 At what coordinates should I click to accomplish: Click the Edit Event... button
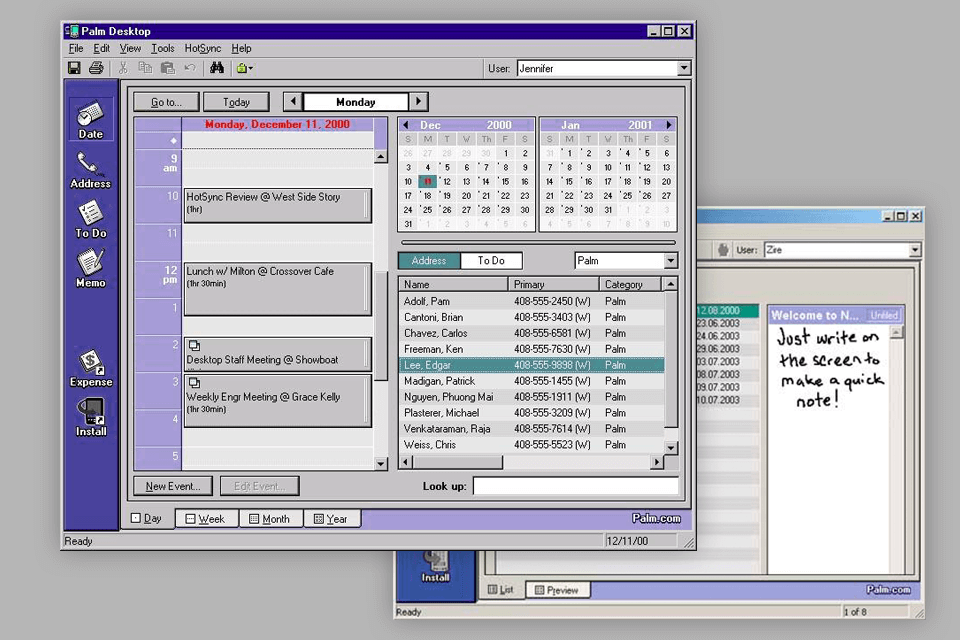[260, 486]
